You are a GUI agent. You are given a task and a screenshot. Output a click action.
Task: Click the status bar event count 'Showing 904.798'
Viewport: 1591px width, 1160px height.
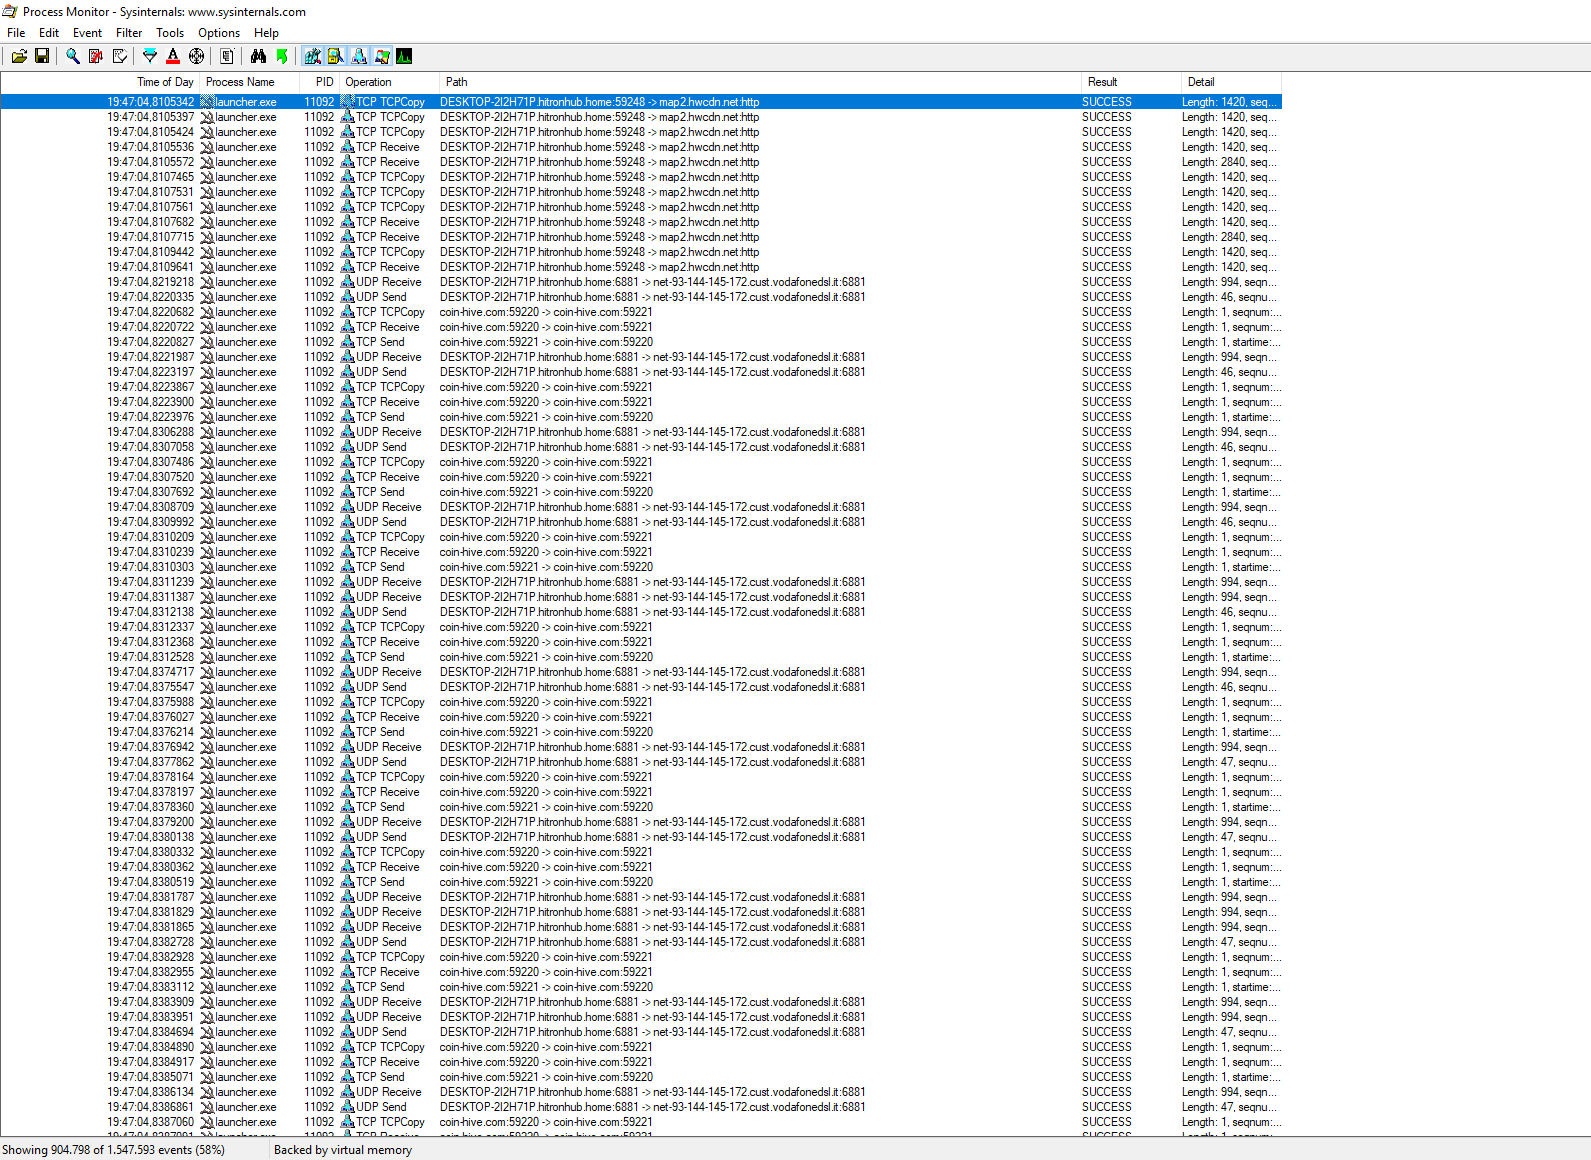tap(114, 1150)
